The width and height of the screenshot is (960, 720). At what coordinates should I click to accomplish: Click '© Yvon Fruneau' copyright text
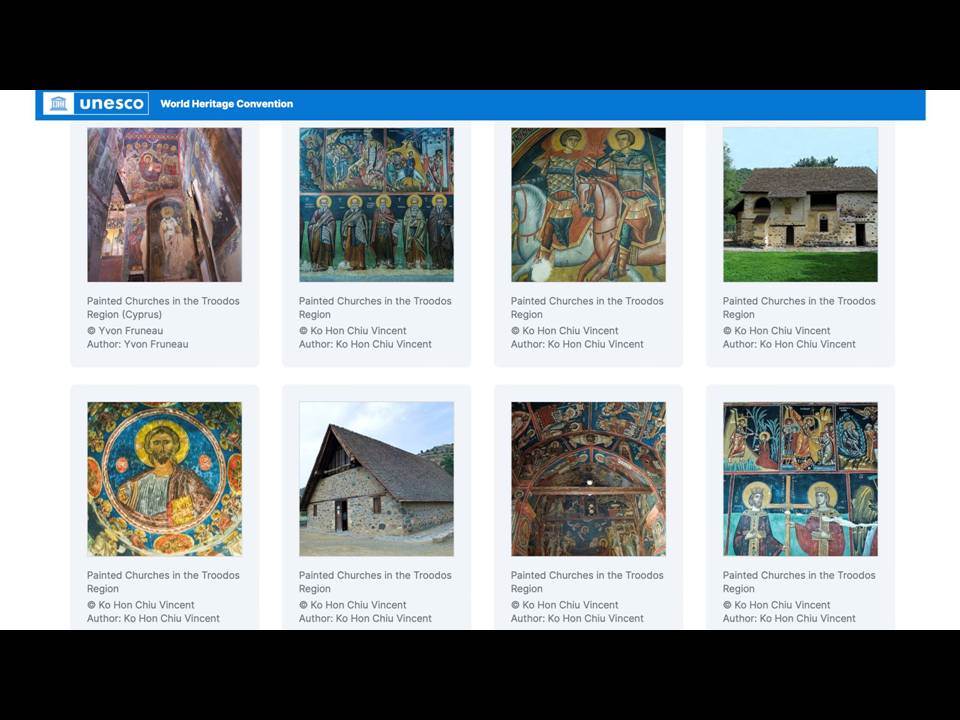click(x=125, y=331)
